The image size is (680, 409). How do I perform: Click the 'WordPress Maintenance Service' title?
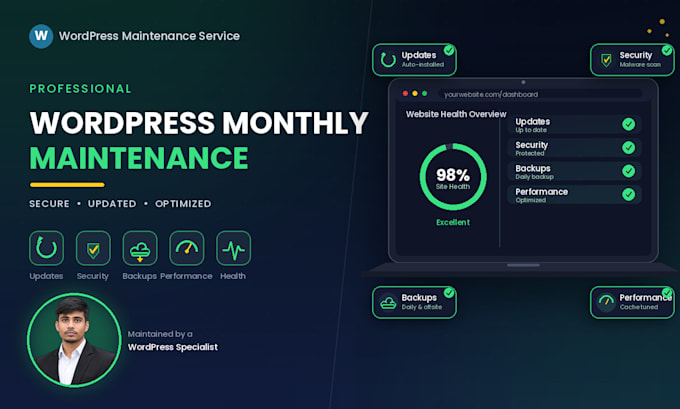(x=149, y=36)
